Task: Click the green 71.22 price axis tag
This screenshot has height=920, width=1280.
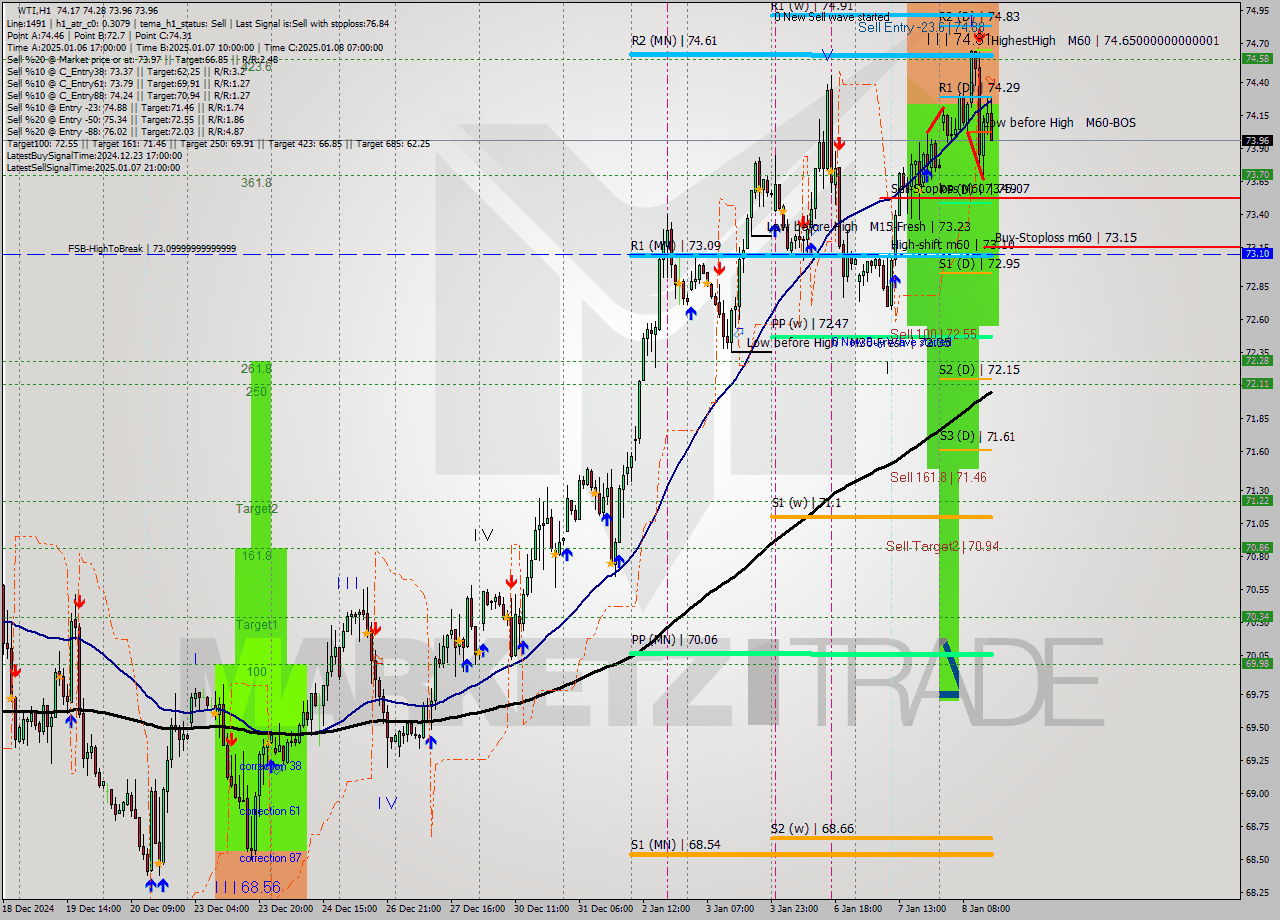Action: 1257,501
